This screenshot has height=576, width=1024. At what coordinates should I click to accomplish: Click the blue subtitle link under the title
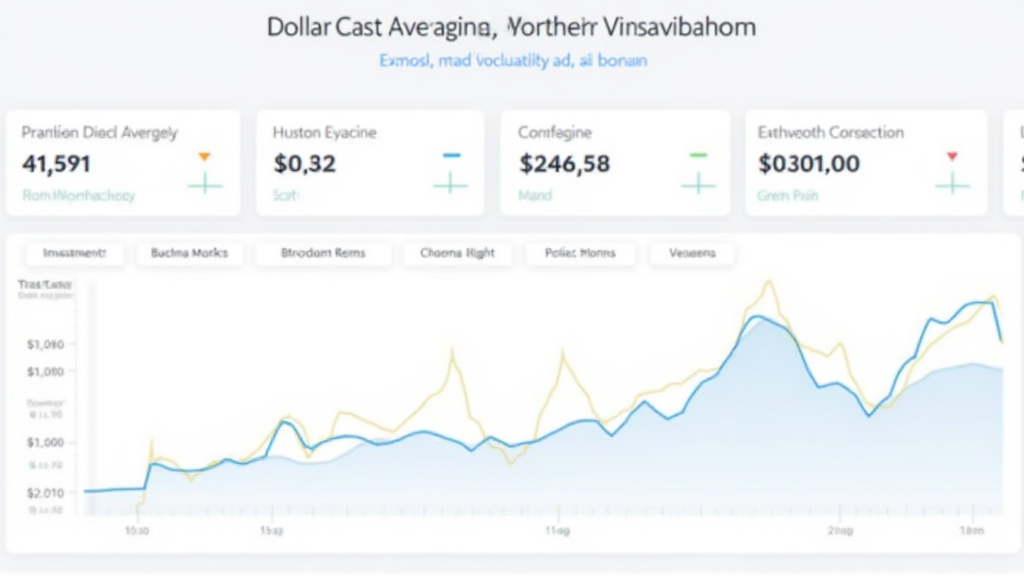(x=512, y=61)
